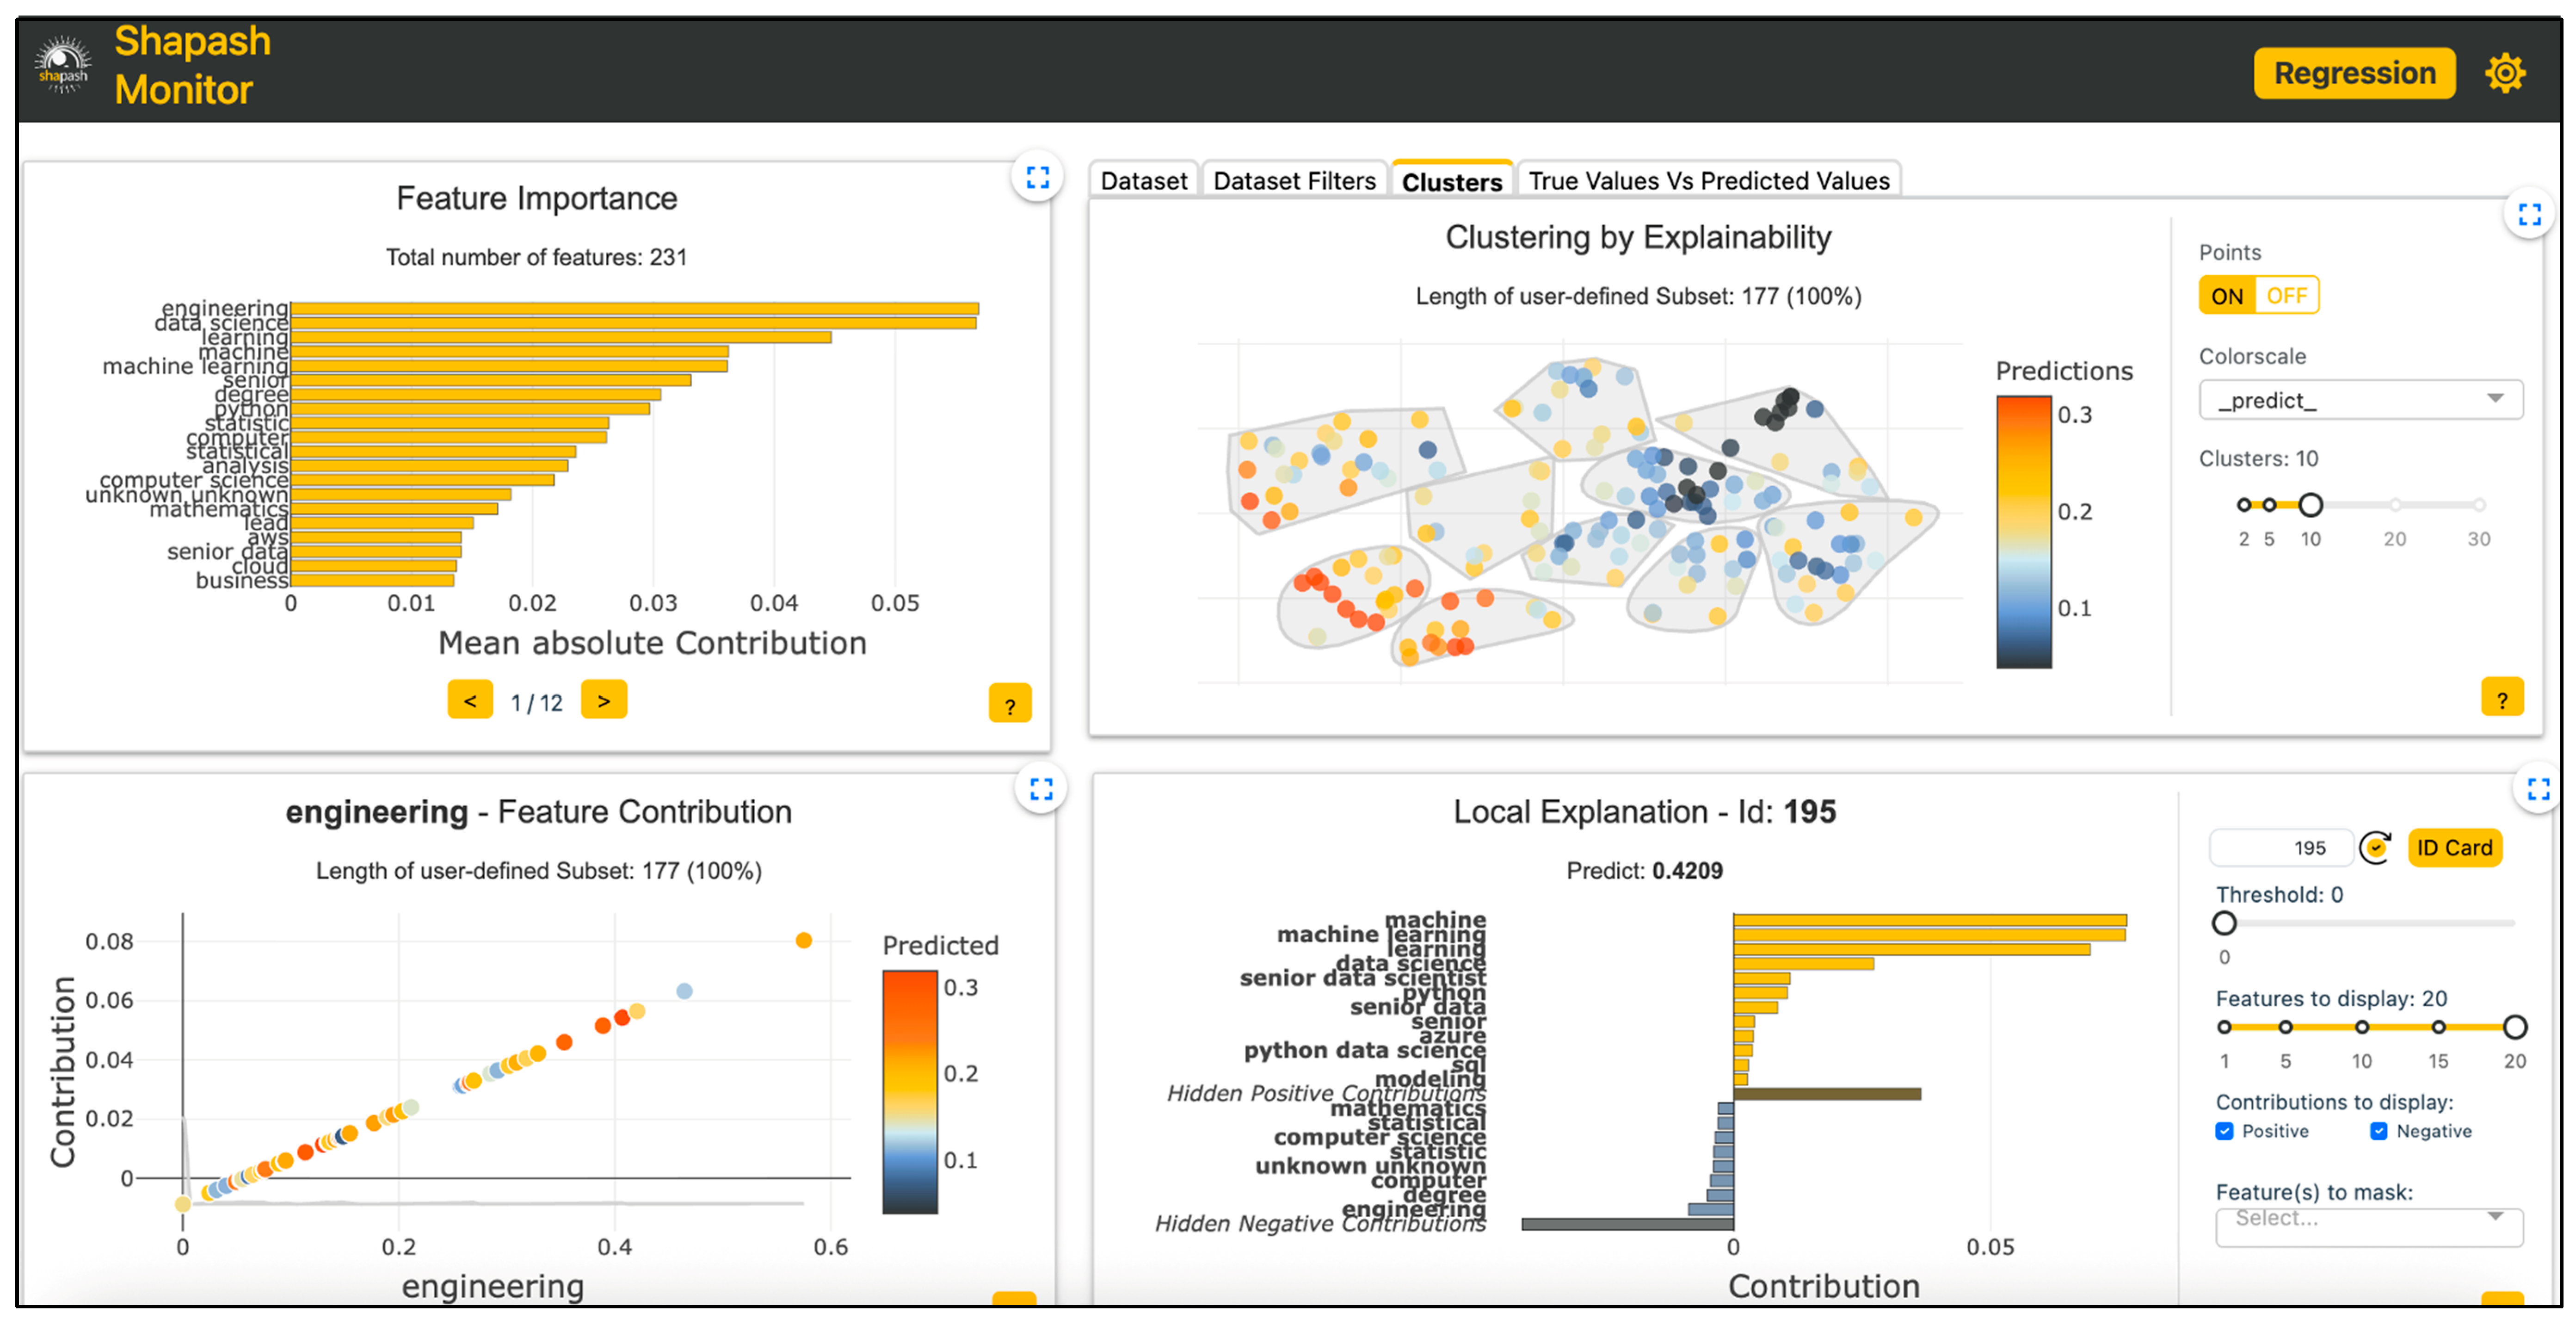Select the Clusters tab
The width and height of the screenshot is (2576, 1325).
(1452, 181)
